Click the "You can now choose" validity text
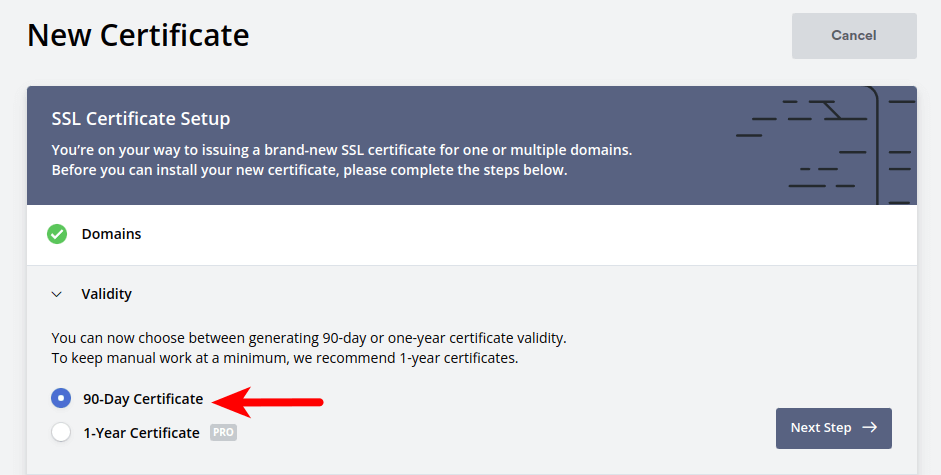This screenshot has width=941, height=475. click(x=315, y=338)
